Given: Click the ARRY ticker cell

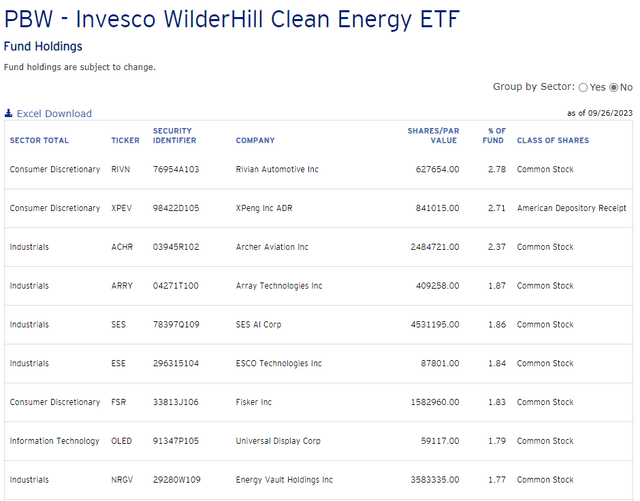Looking at the screenshot, I should [x=122, y=285].
